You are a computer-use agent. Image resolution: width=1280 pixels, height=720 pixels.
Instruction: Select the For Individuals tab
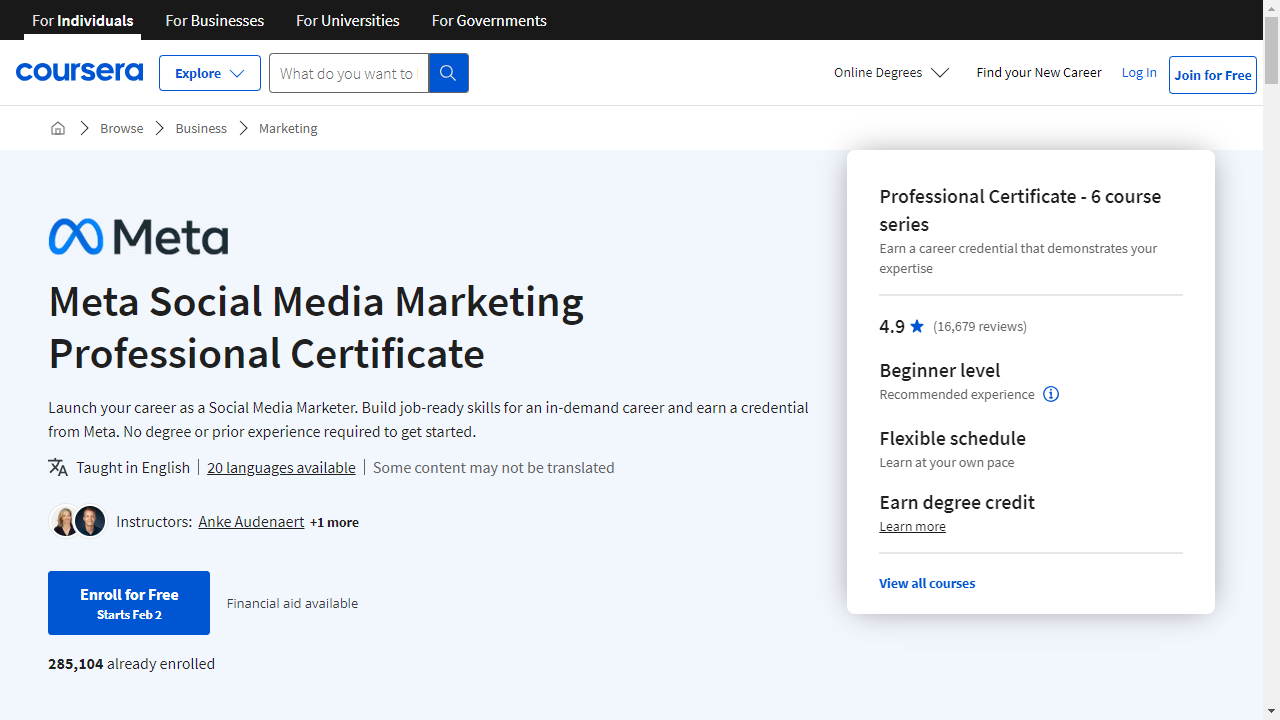click(83, 20)
